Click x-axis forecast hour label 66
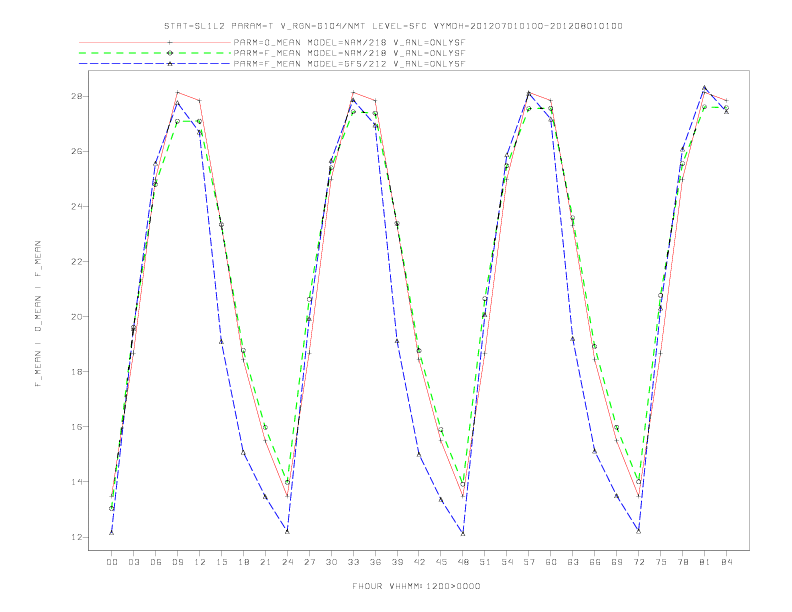792x612 pixels. point(595,562)
